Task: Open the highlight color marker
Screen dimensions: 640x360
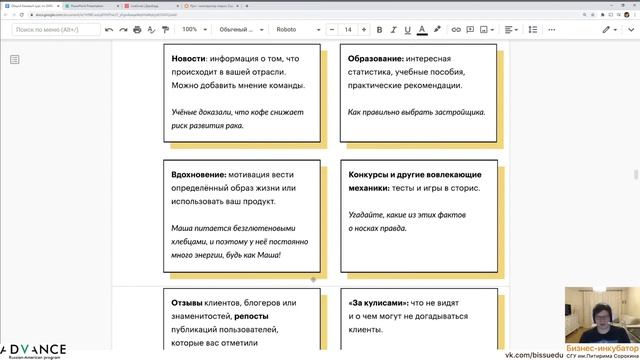Action: (x=437, y=29)
